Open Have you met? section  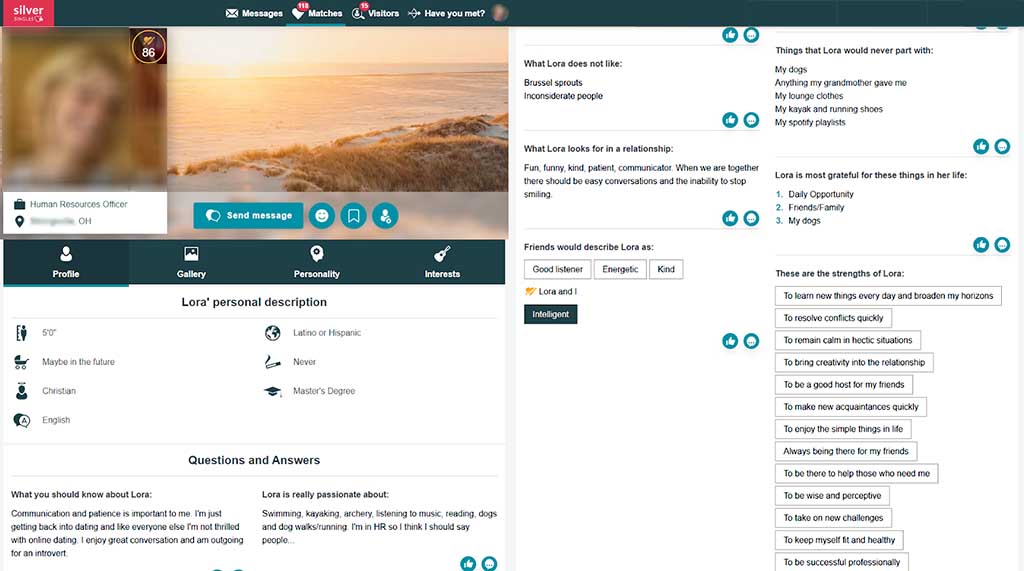[x=447, y=13]
